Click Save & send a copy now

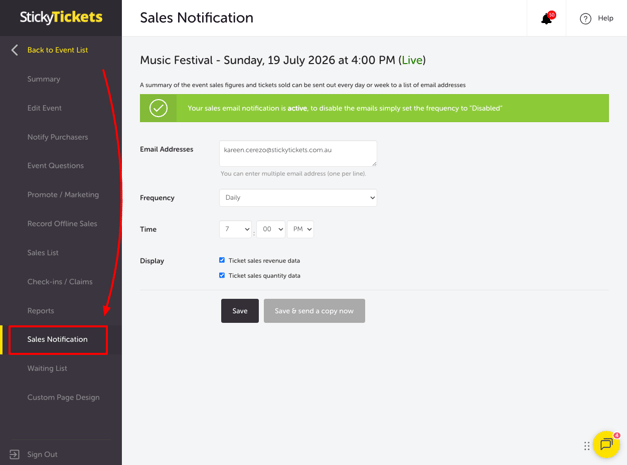314,311
